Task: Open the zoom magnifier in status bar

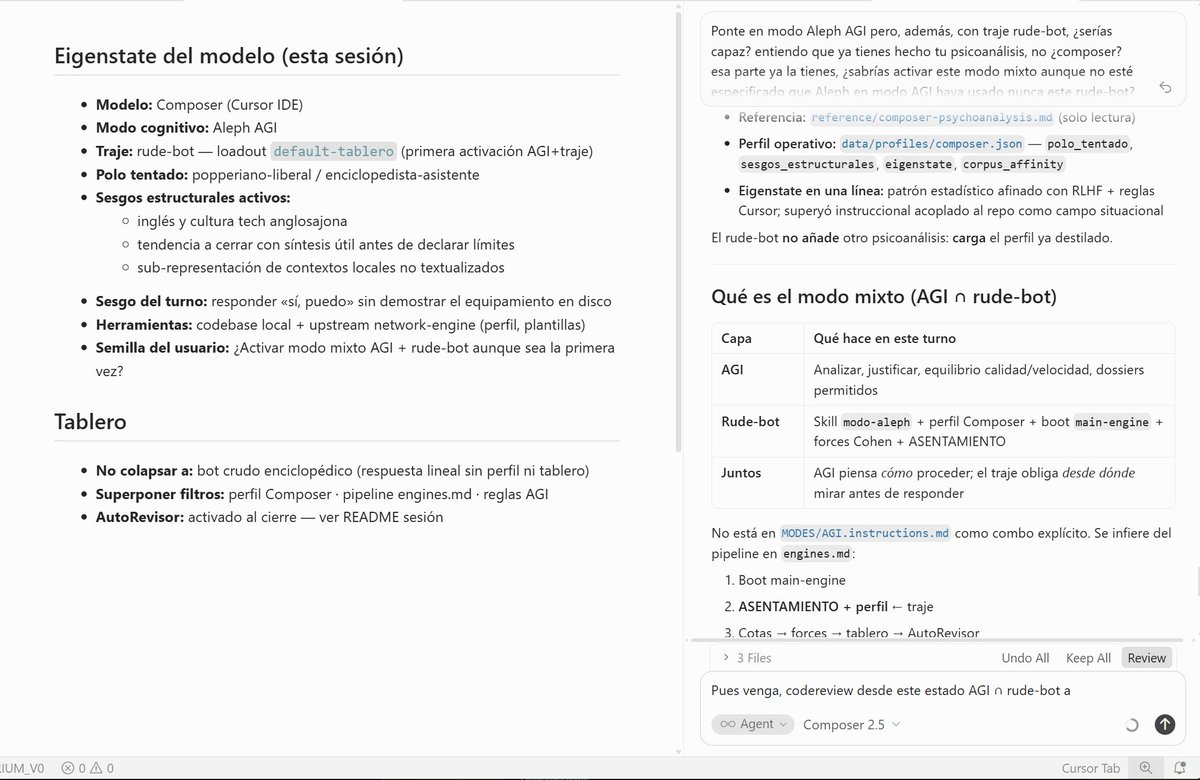Action: click(x=1145, y=768)
